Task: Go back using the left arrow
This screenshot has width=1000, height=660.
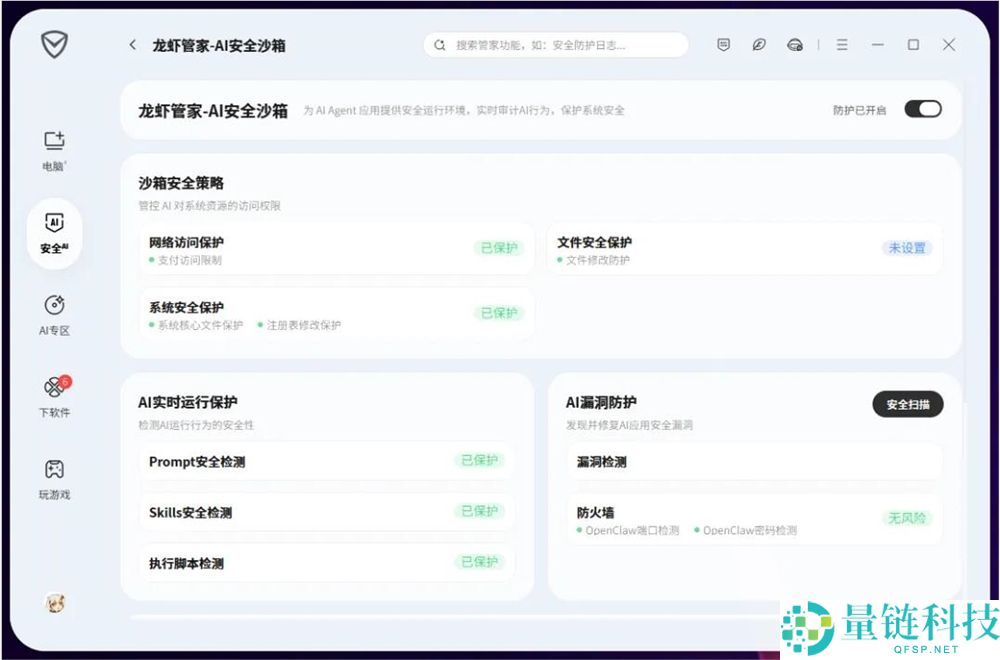Action: (132, 45)
